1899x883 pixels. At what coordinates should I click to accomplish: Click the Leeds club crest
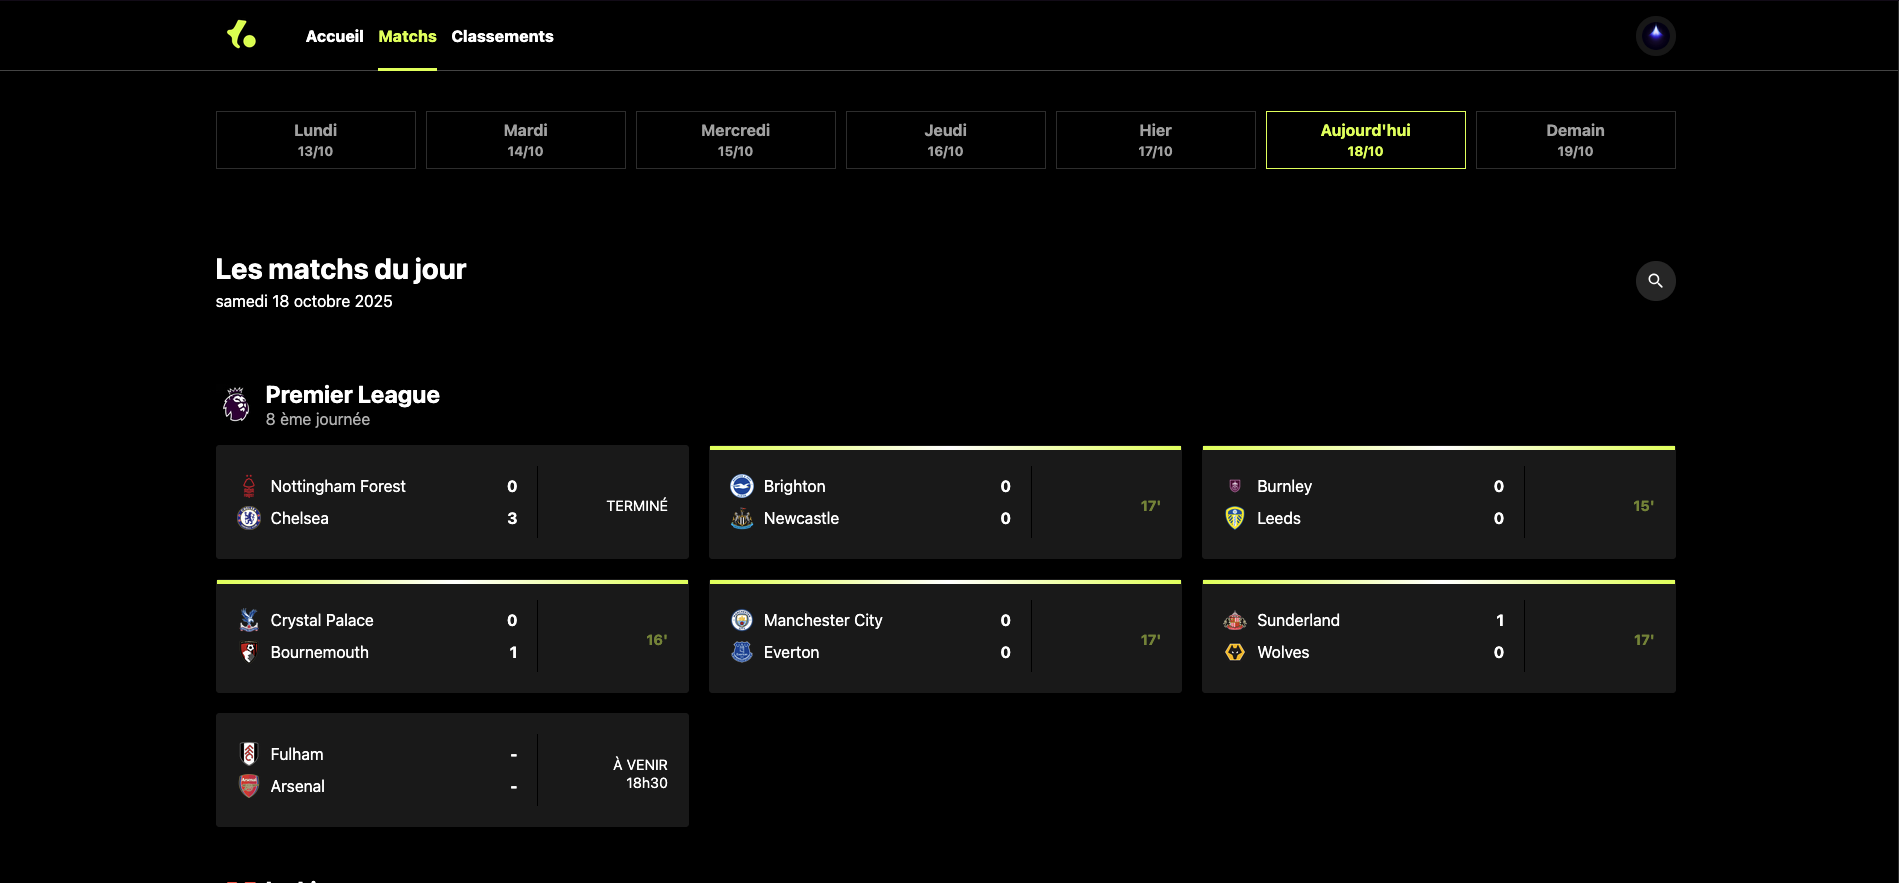pyautogui.click(x=1235, y=518)
